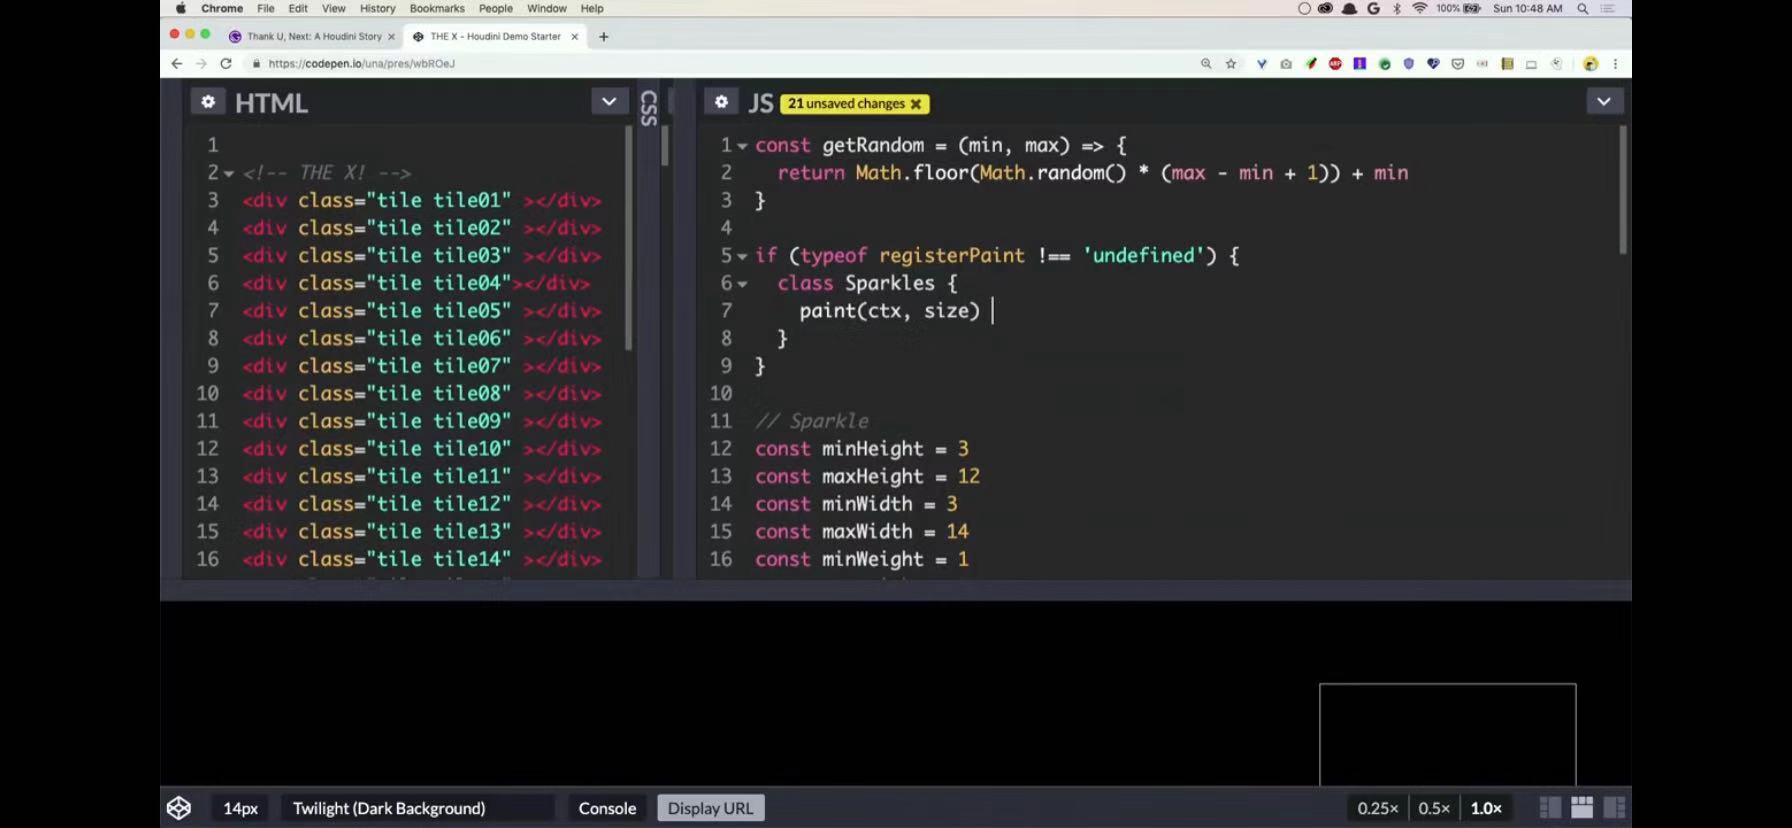Click the Creative Cloud menu bar icon

pyautogui.click(x=1325, y=8)
